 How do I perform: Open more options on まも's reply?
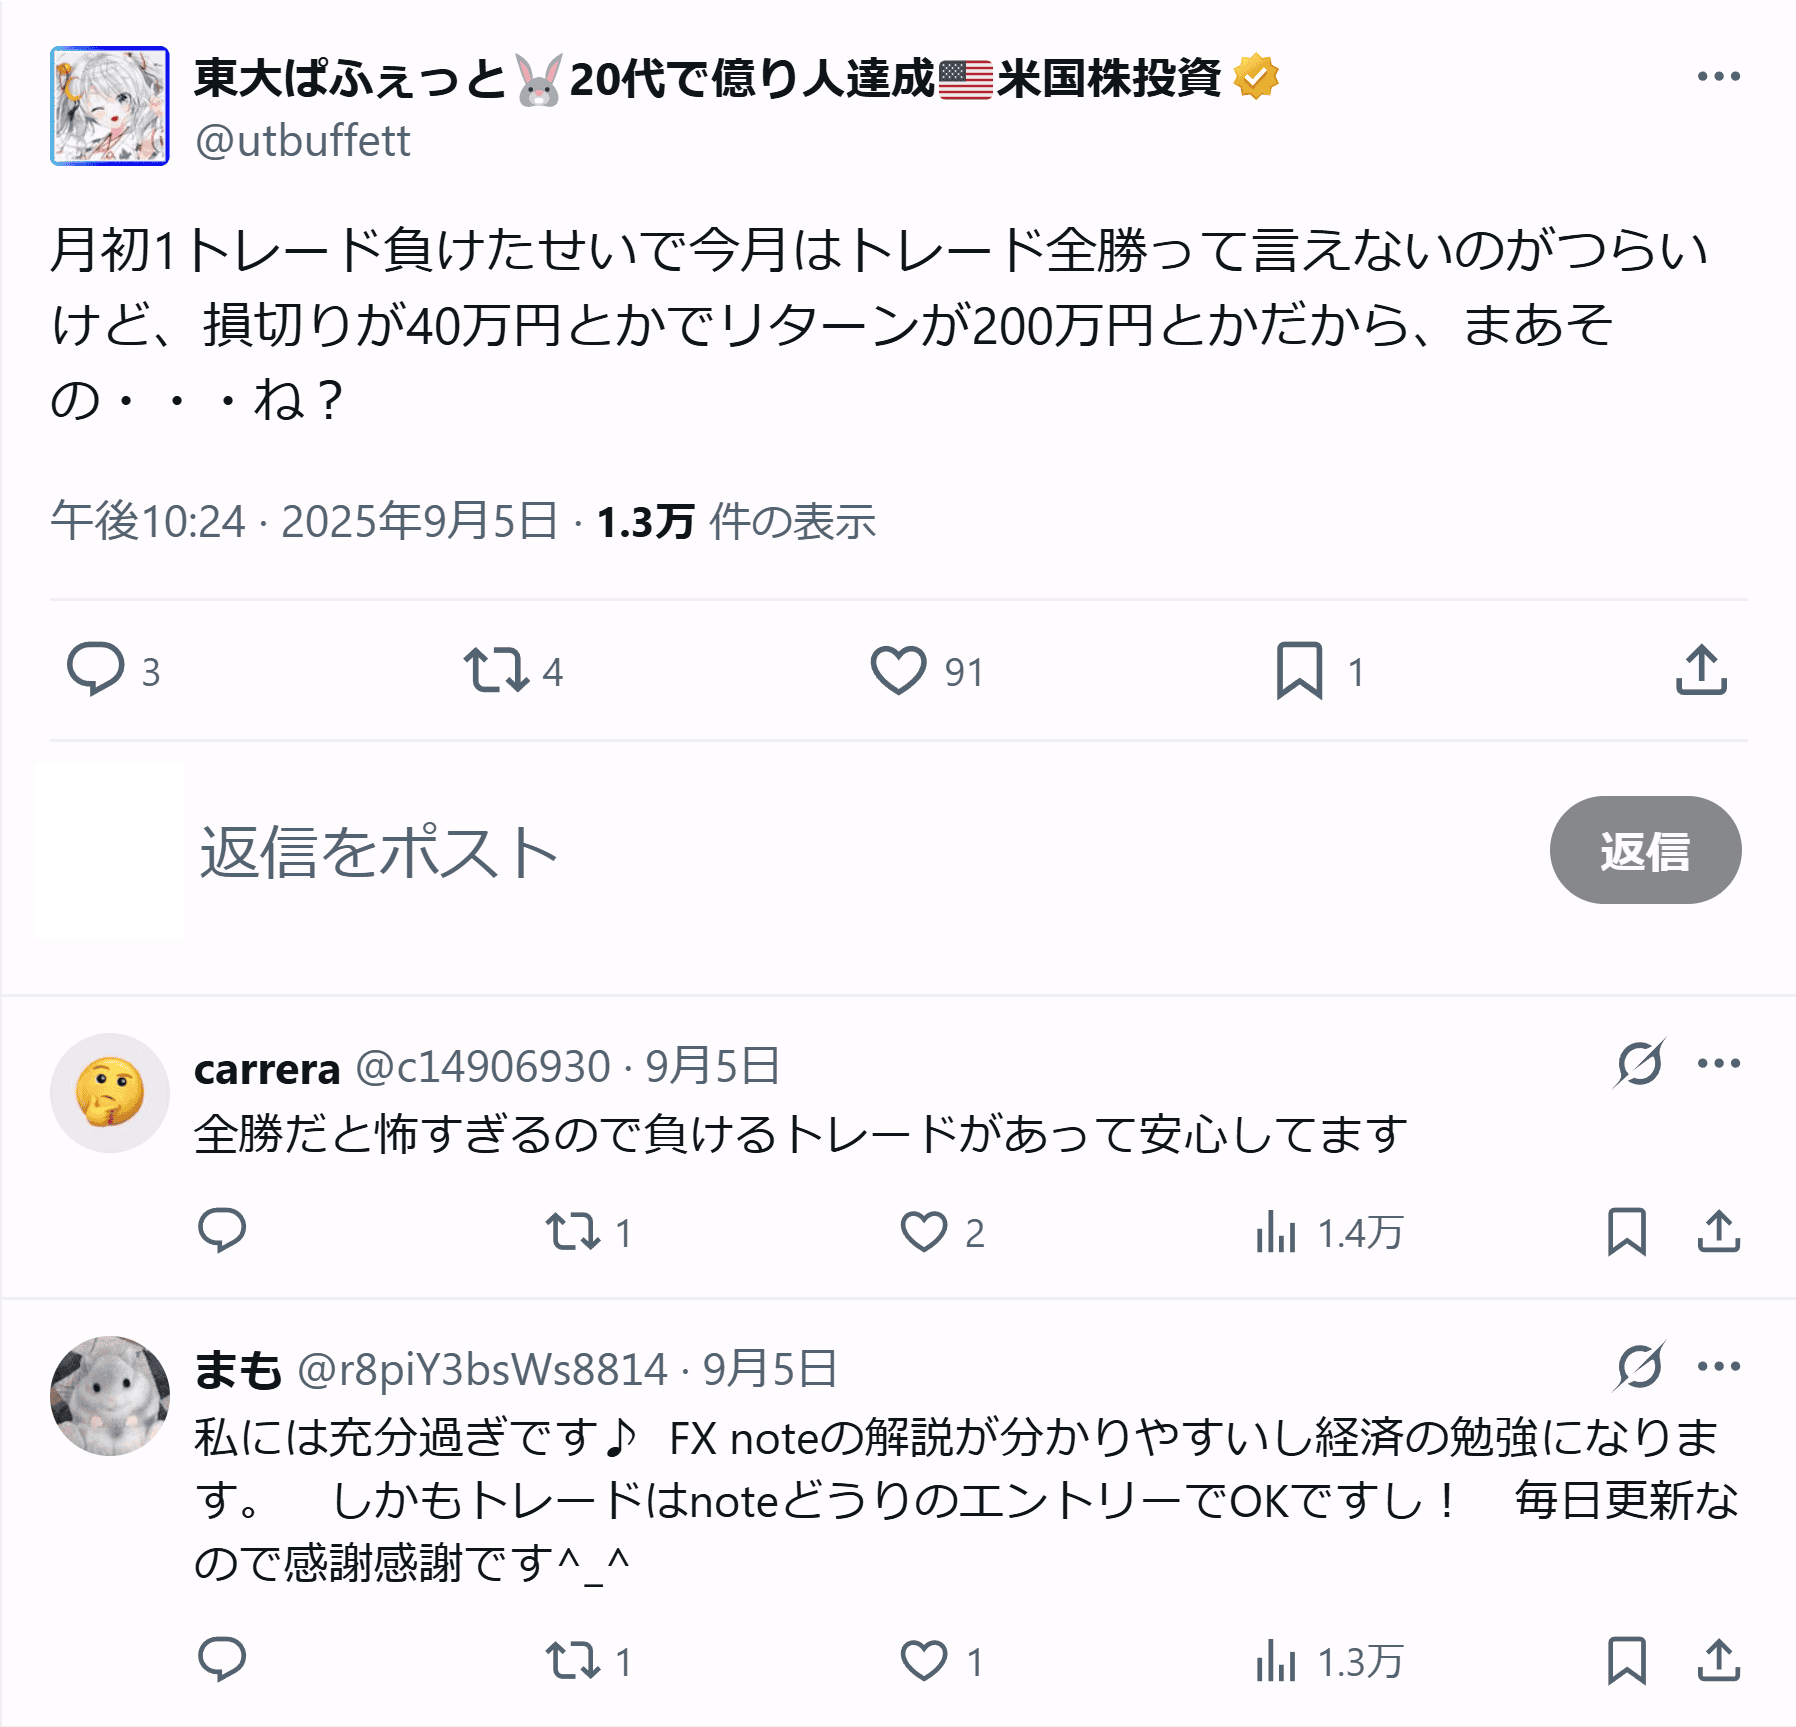pos(1718,1366)
